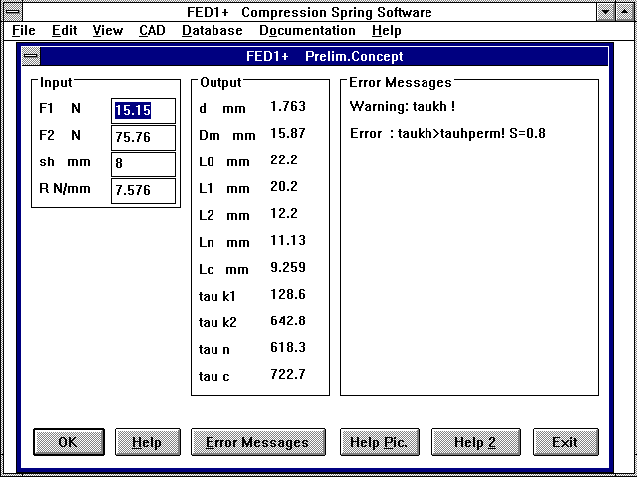Open the Help menu in menu bar
637x478 pixels.
pos(386,31)
